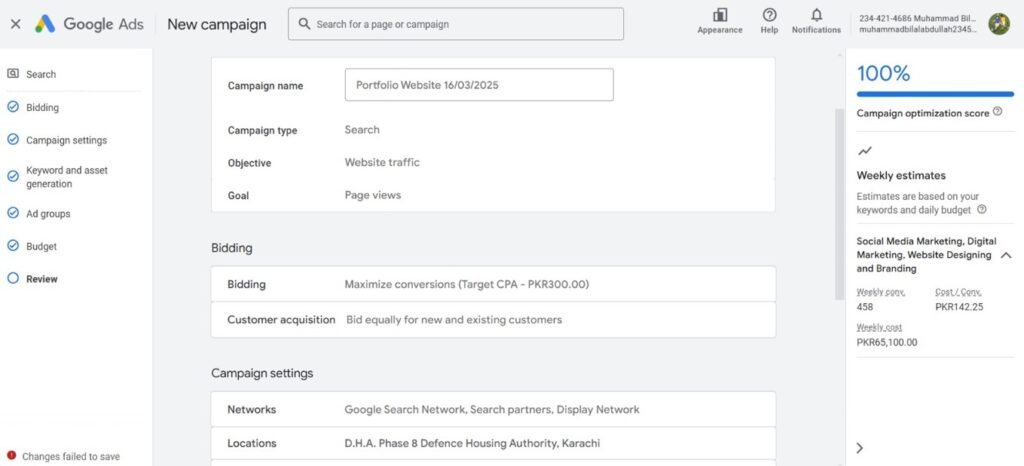Screen dimensions: 1024x466
Task: Click the page vertical scrollbar
Action: pos(839,204)
